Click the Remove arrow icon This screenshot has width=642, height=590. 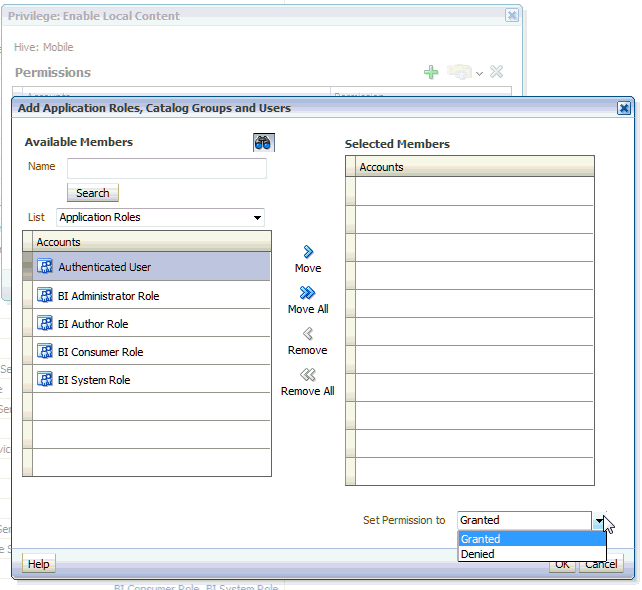[308, 334]
